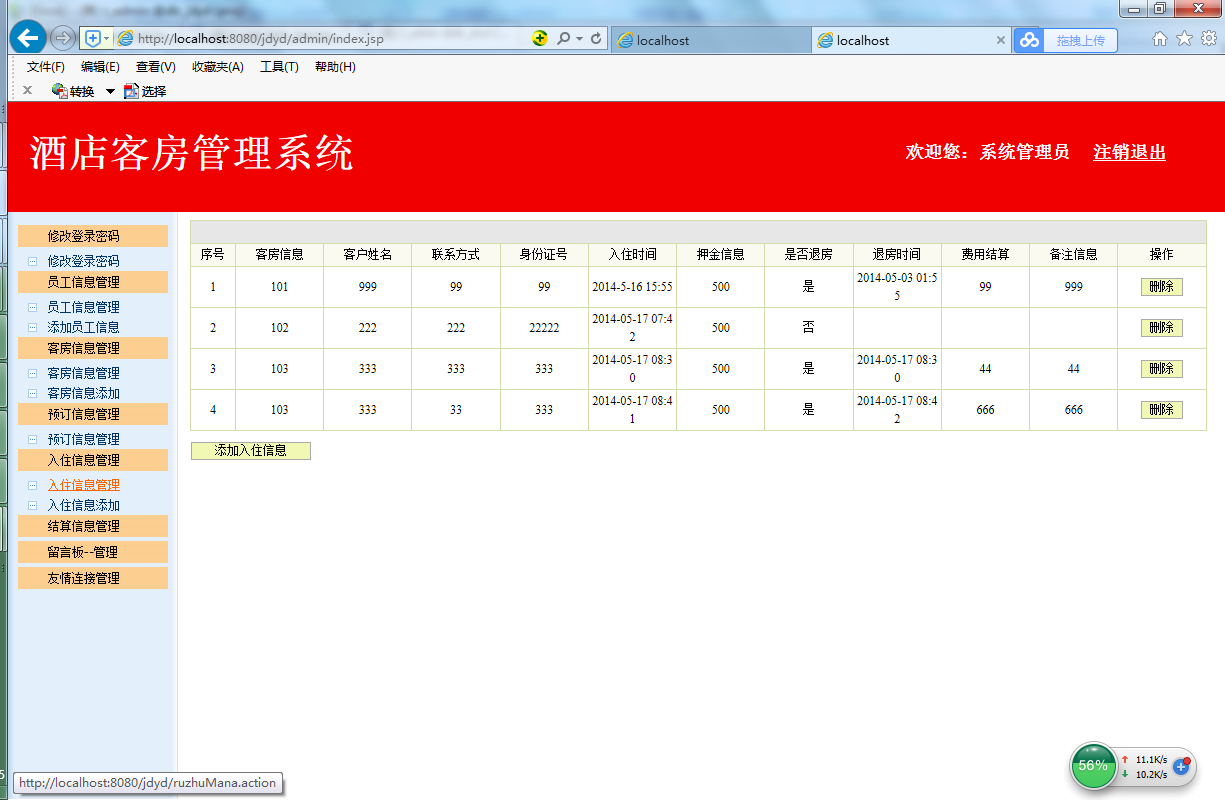Click the 注销退出 logout link
Screen dimensions: 1225x800
1130,152
